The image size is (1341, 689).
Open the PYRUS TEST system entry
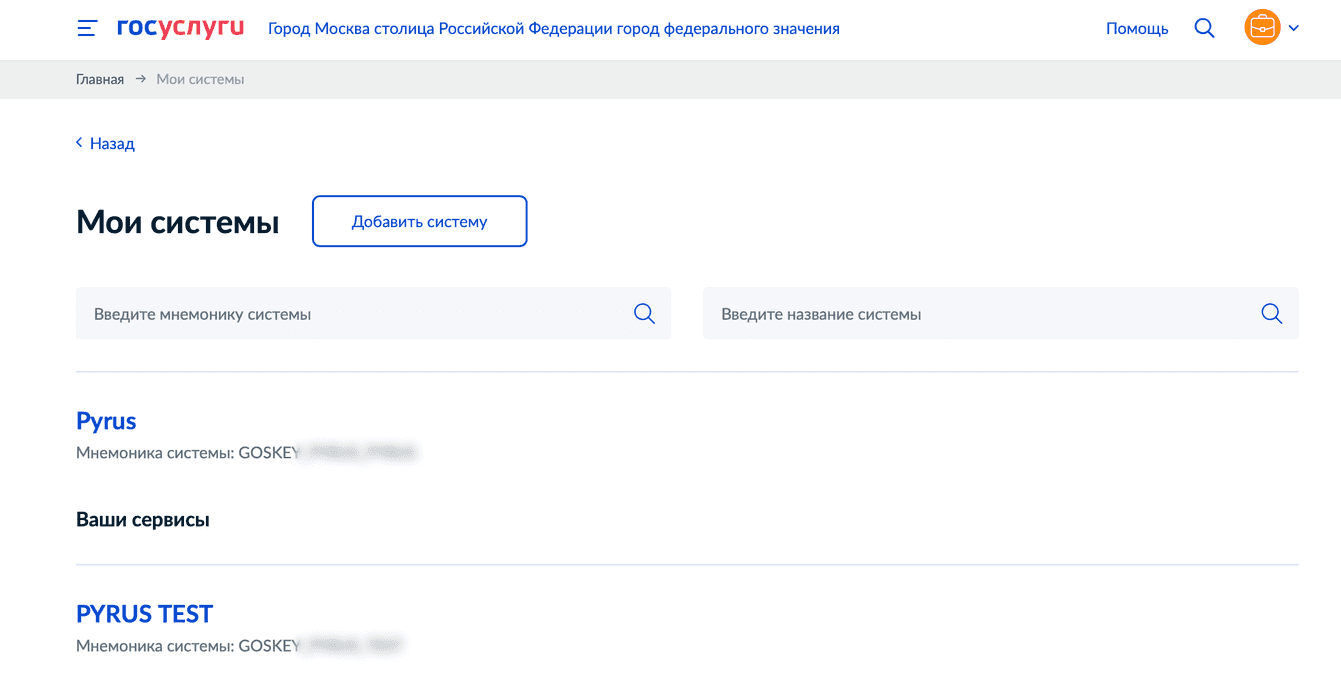(145, 613)
